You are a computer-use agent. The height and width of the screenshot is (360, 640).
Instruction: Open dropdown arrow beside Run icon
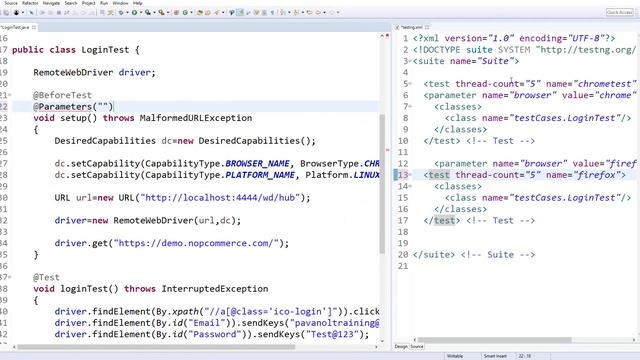coord(141,13)
